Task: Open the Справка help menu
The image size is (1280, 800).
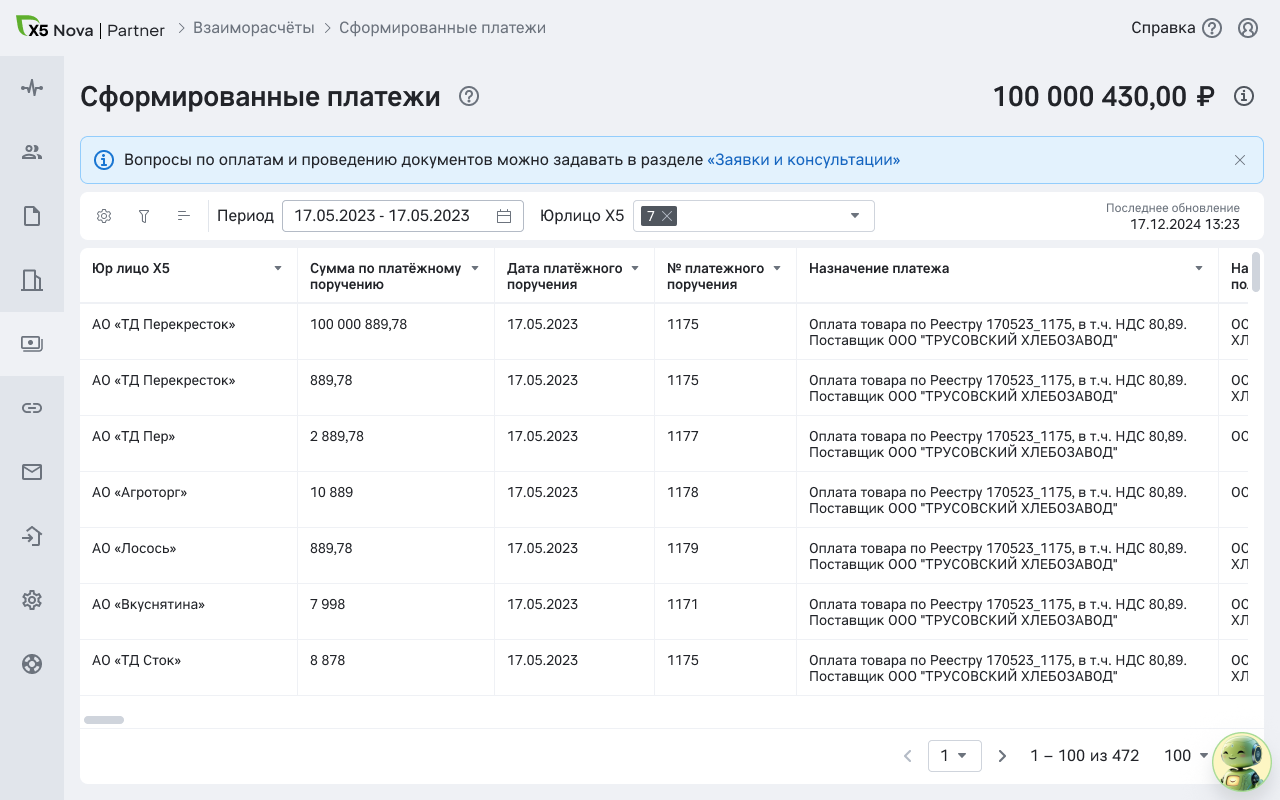Action: click(1176, 28)
